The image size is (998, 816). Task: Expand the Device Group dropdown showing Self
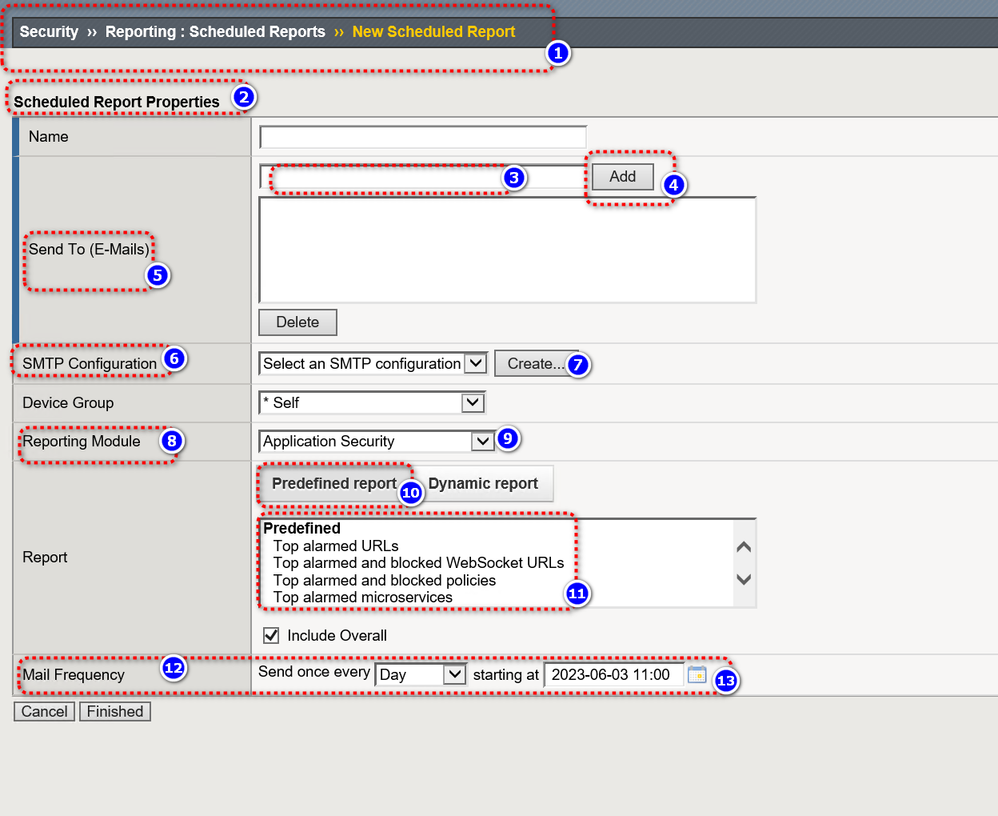point(372,403)
